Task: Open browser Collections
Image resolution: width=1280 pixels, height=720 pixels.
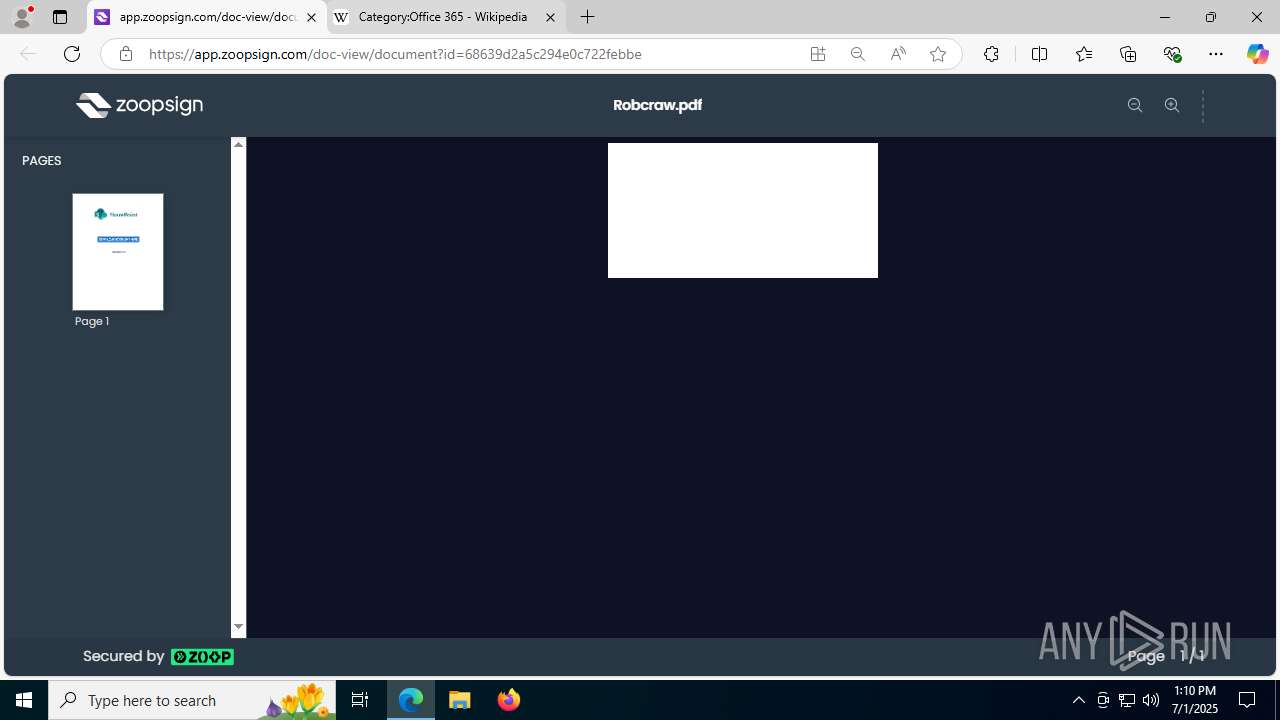Action: 1128,54
